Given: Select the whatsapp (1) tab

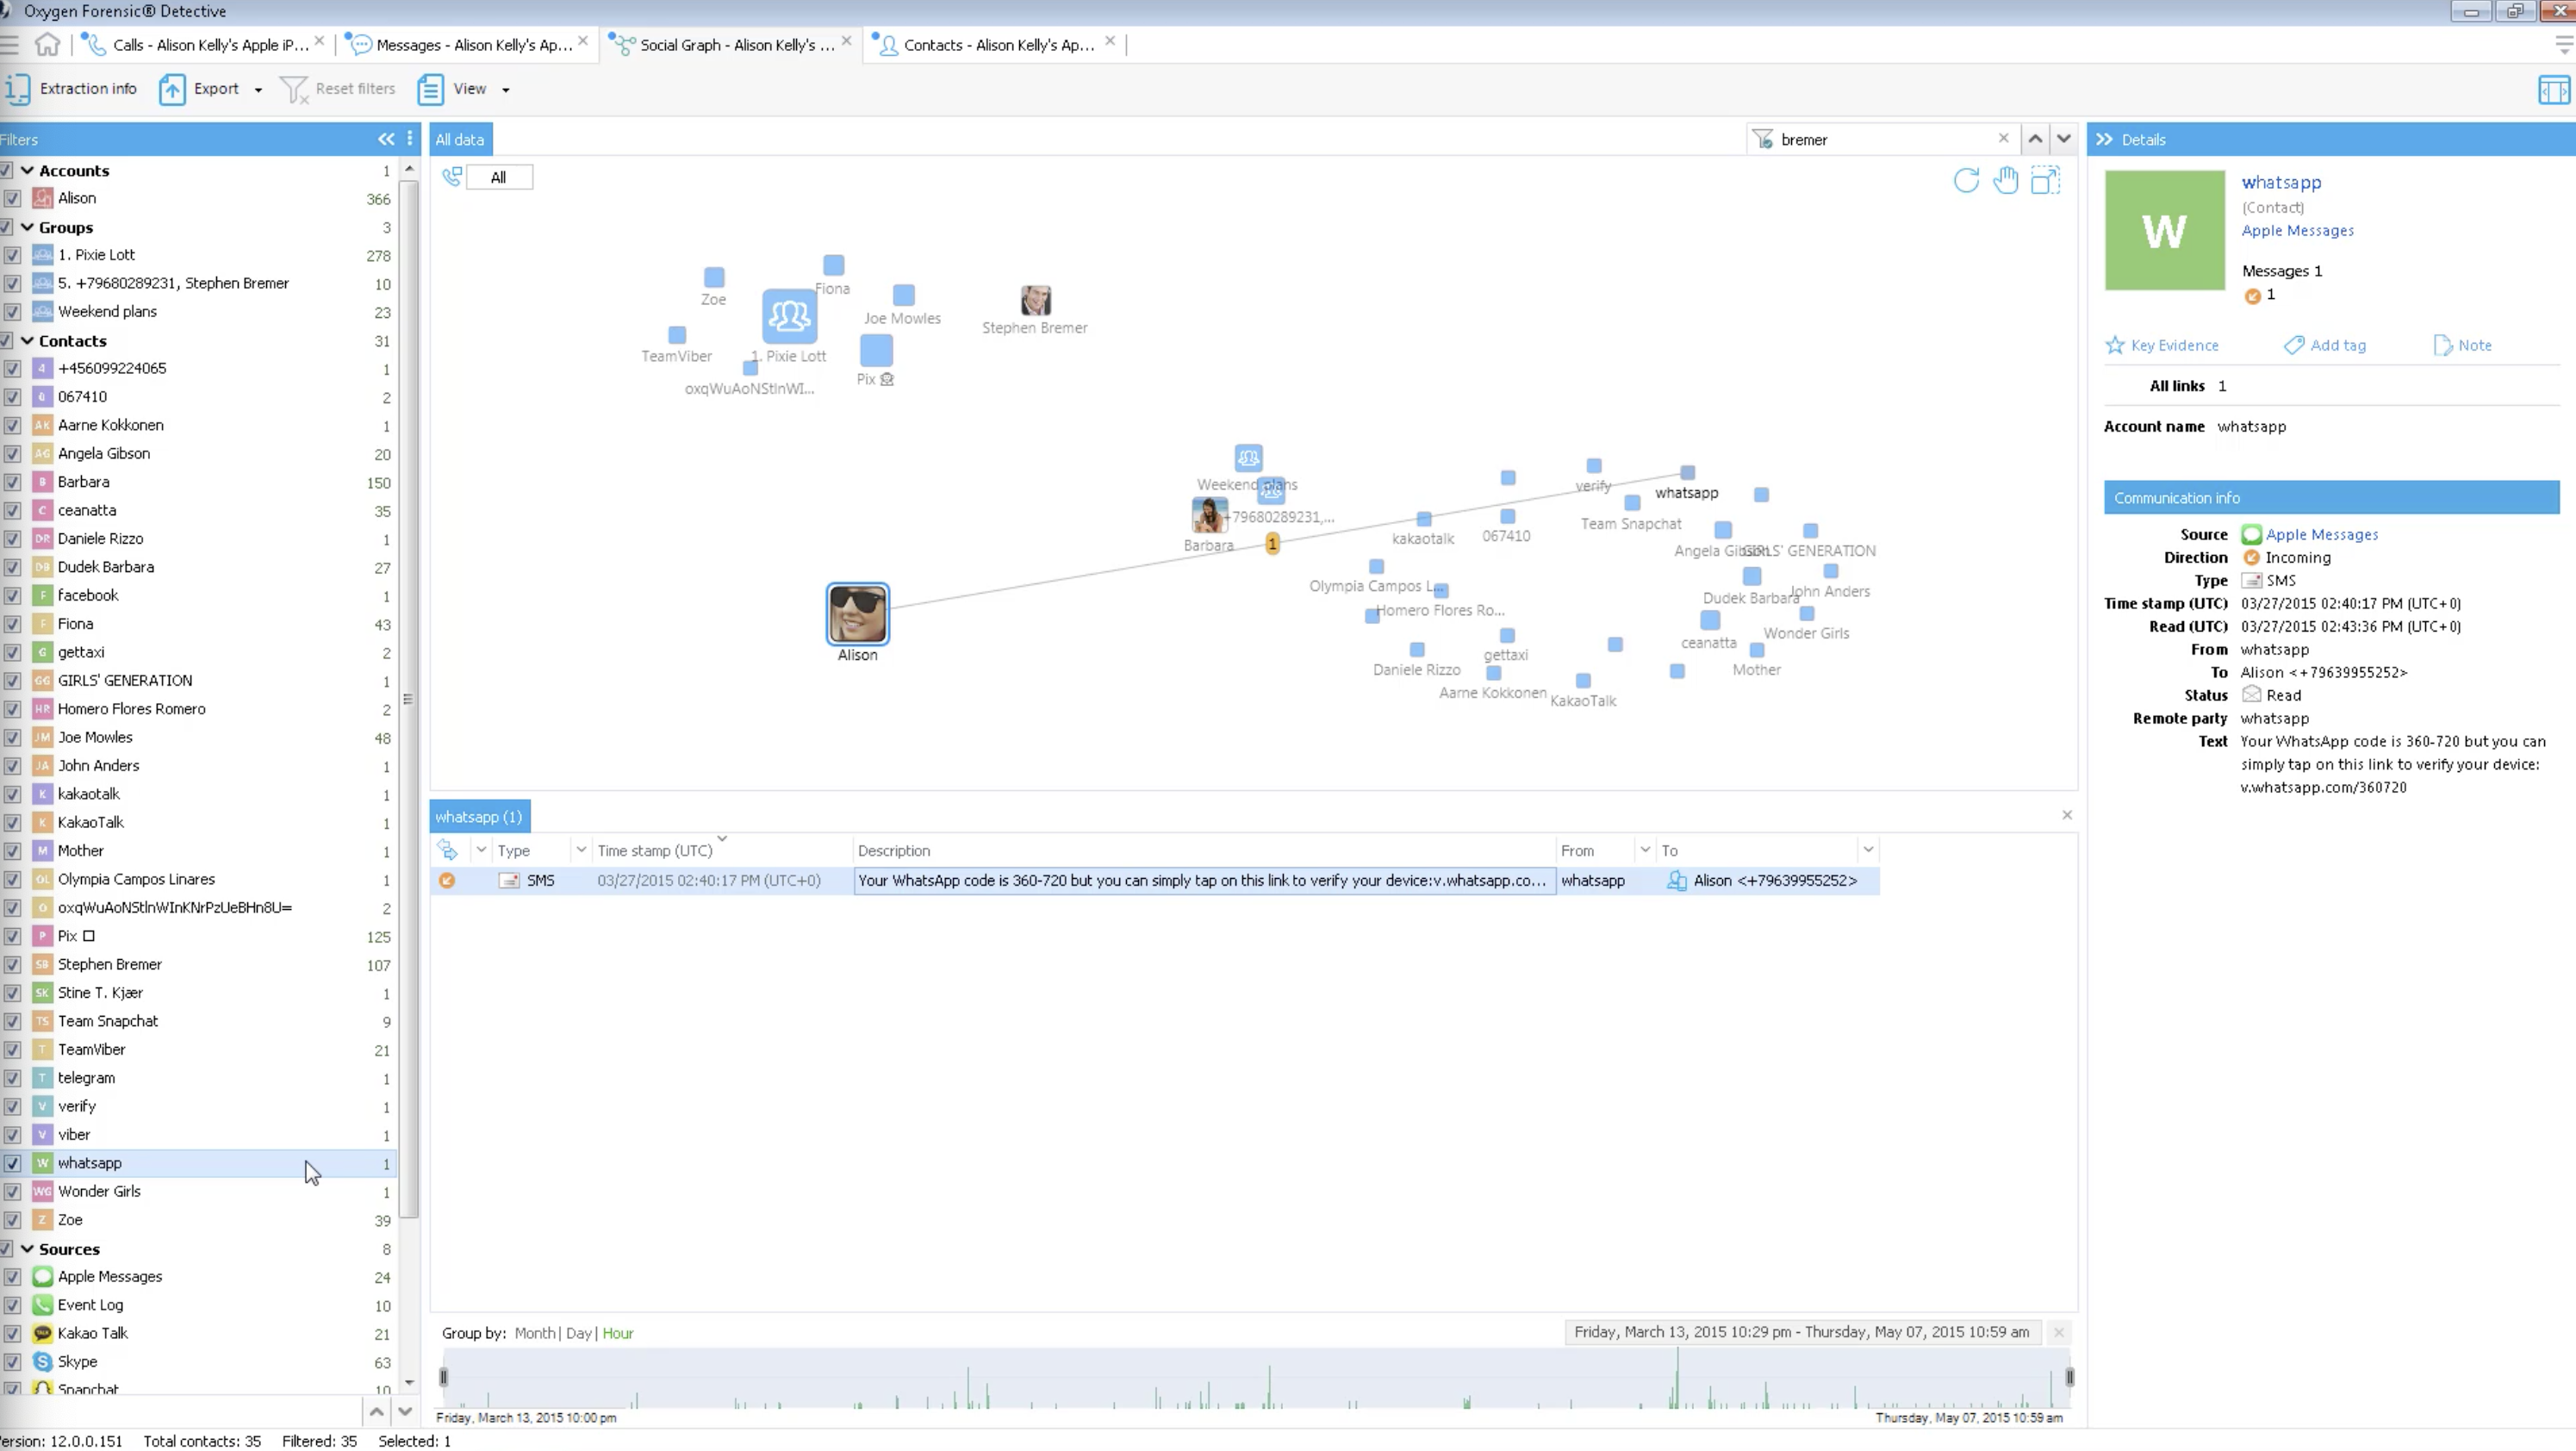Looking at the screenshot, I should coord(479,817).
